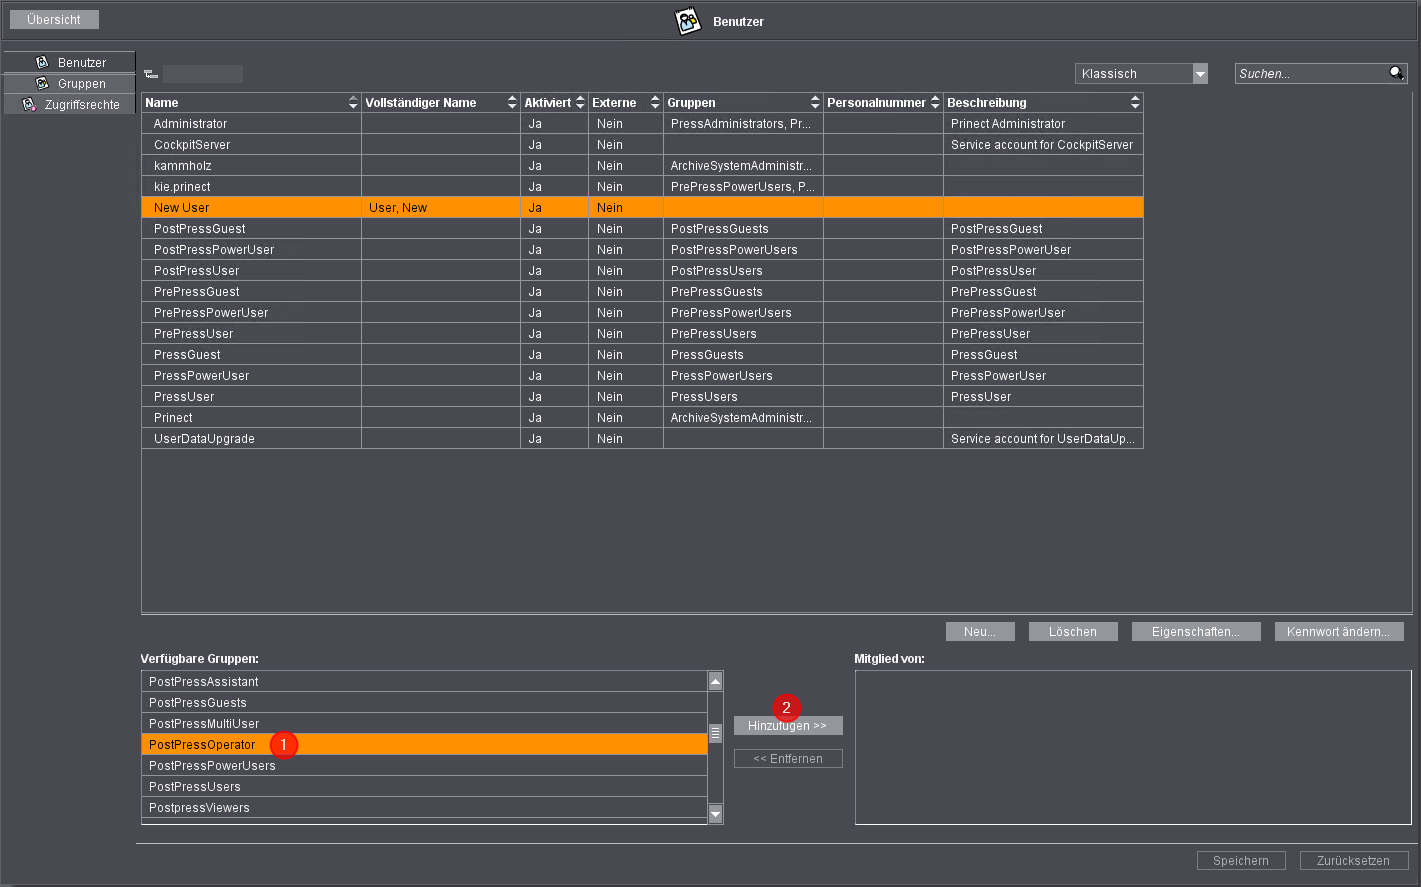This screenshot has height=887, width=1421.
Task: Select the PrePressPowerUser user row
Action: point(642,313)
